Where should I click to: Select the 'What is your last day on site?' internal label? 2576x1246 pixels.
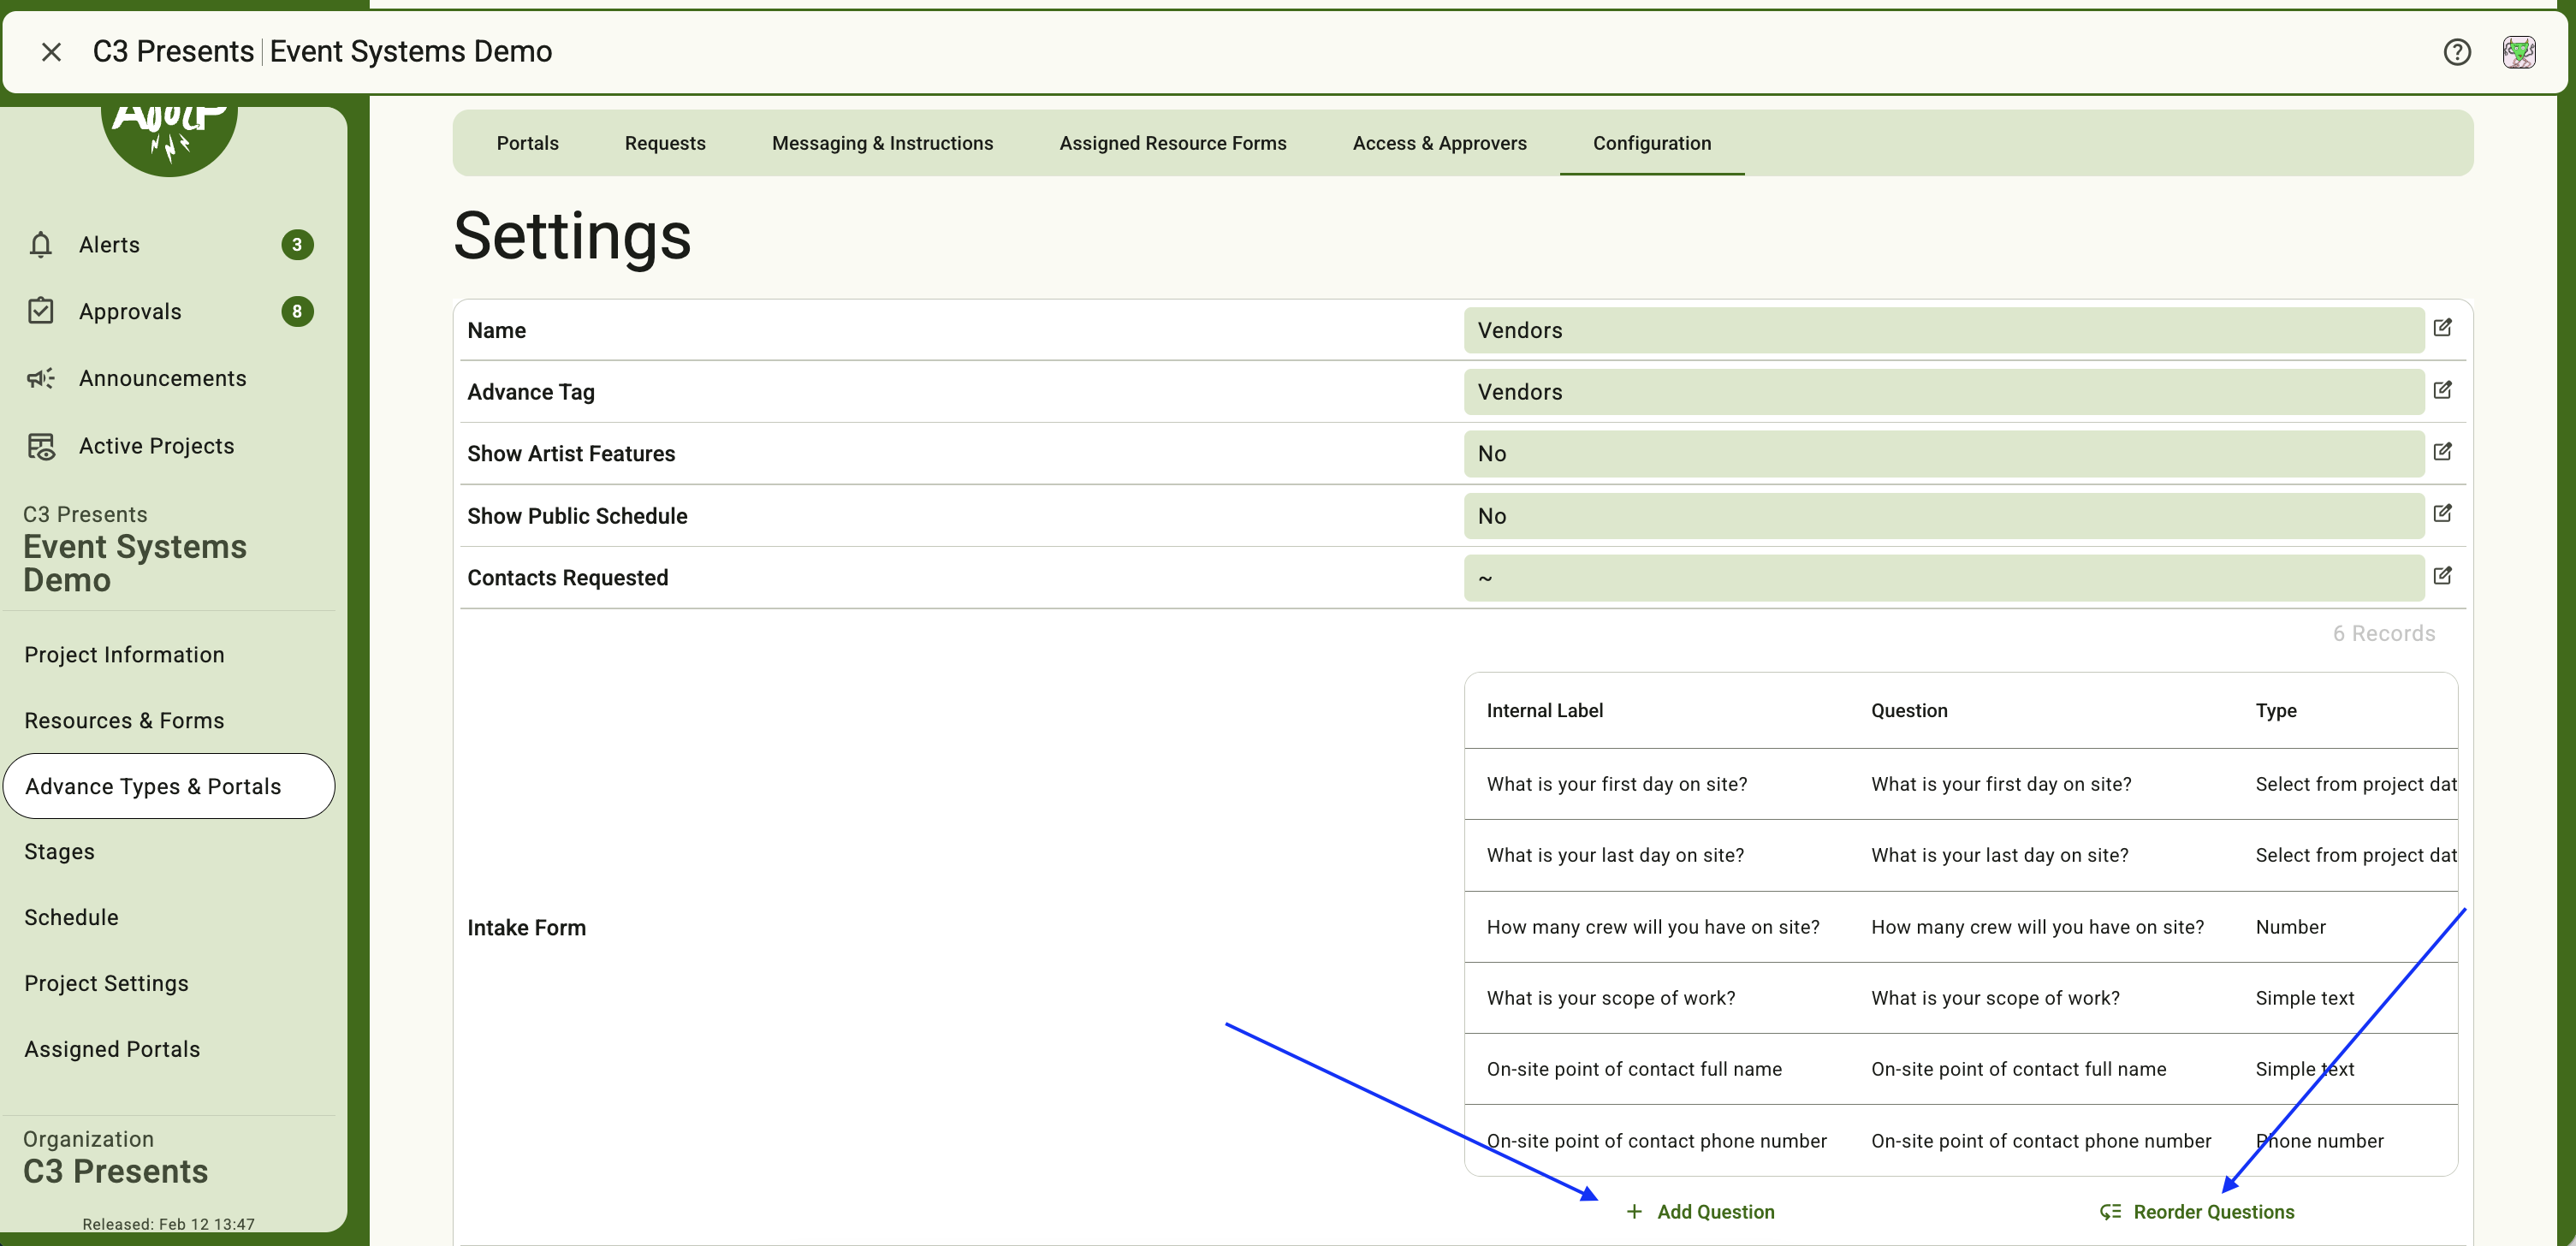tap(1615, 856)
